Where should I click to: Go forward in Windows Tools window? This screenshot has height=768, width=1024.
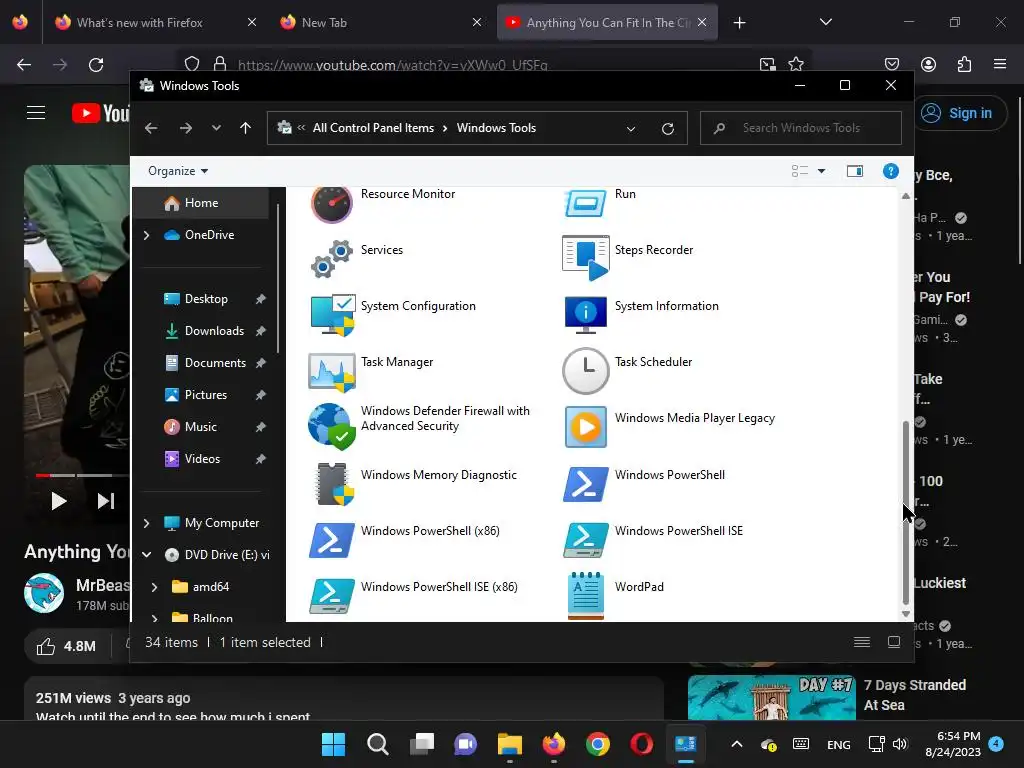tap(185, 128)
